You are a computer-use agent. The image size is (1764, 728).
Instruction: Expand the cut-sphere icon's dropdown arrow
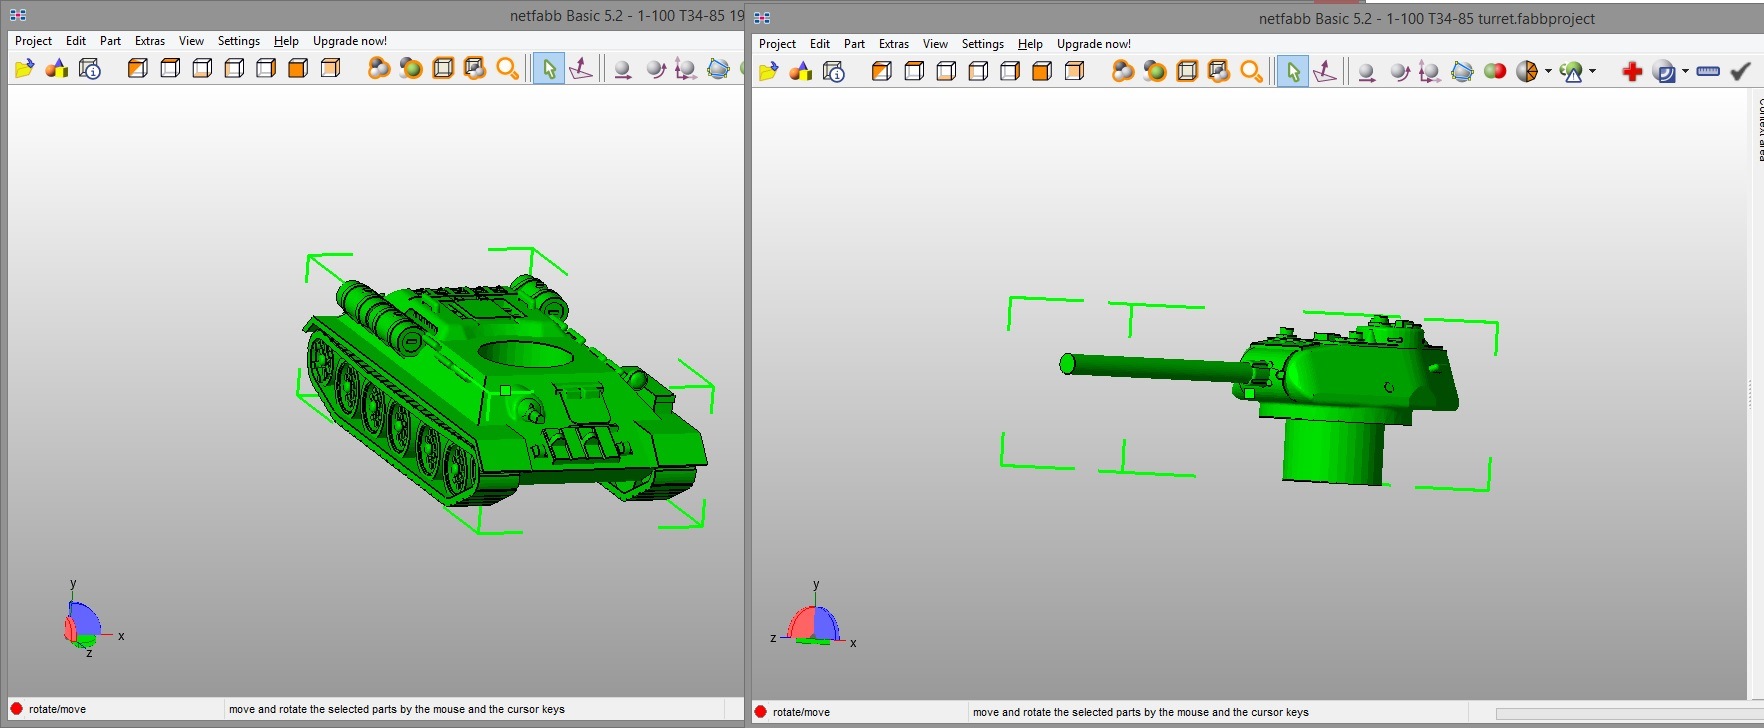click(x=1548, y=71)
